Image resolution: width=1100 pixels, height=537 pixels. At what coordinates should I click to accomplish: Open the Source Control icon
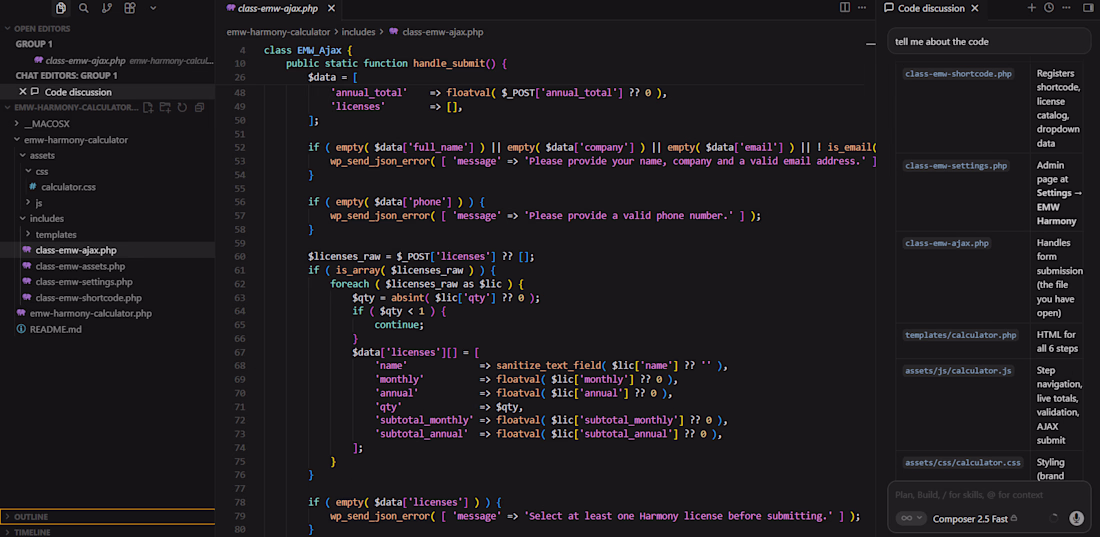(x=107, y=8)
